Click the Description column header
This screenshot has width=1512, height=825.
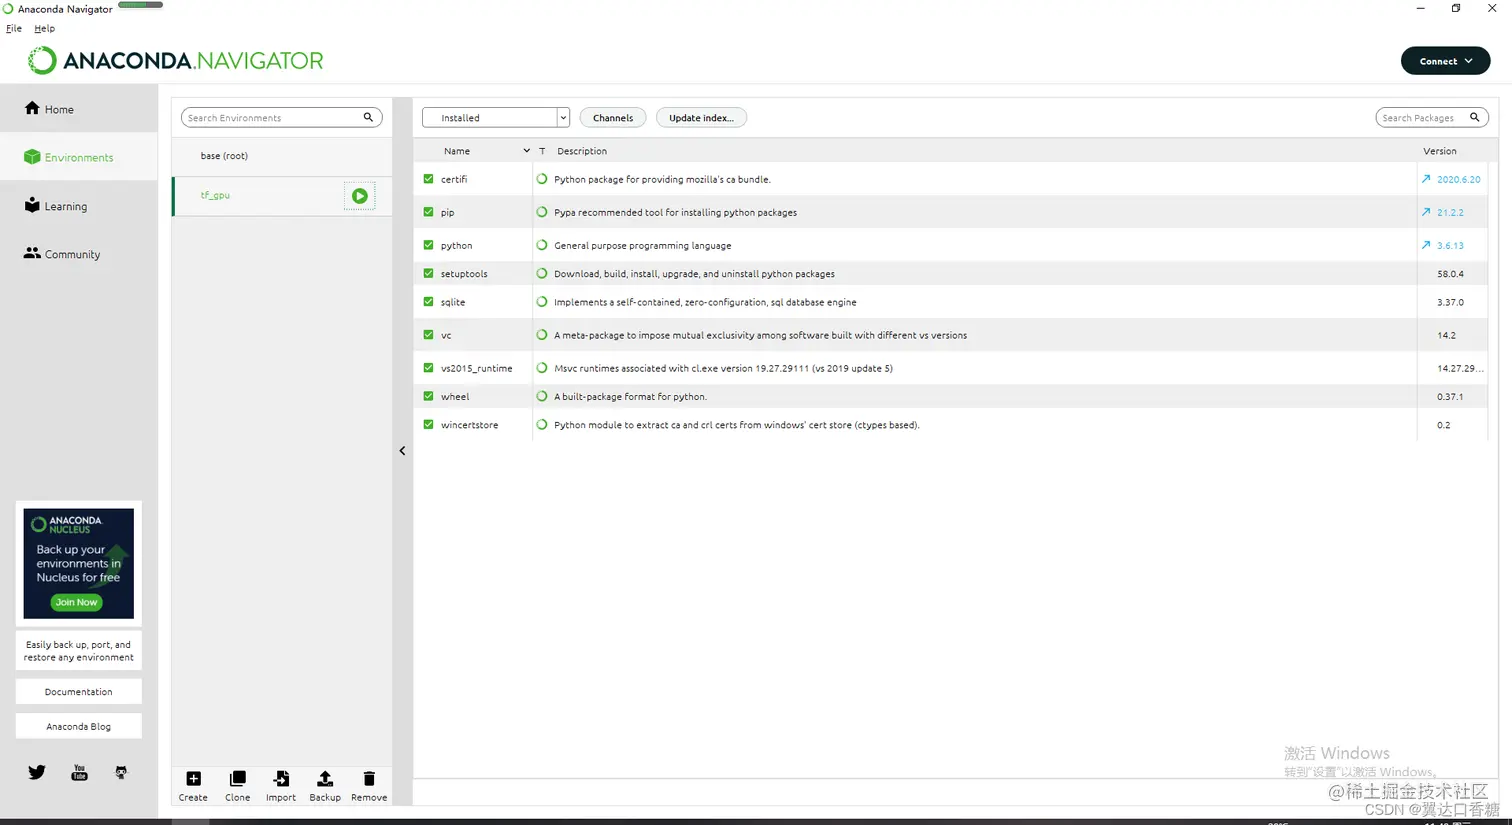pos(582,151)
